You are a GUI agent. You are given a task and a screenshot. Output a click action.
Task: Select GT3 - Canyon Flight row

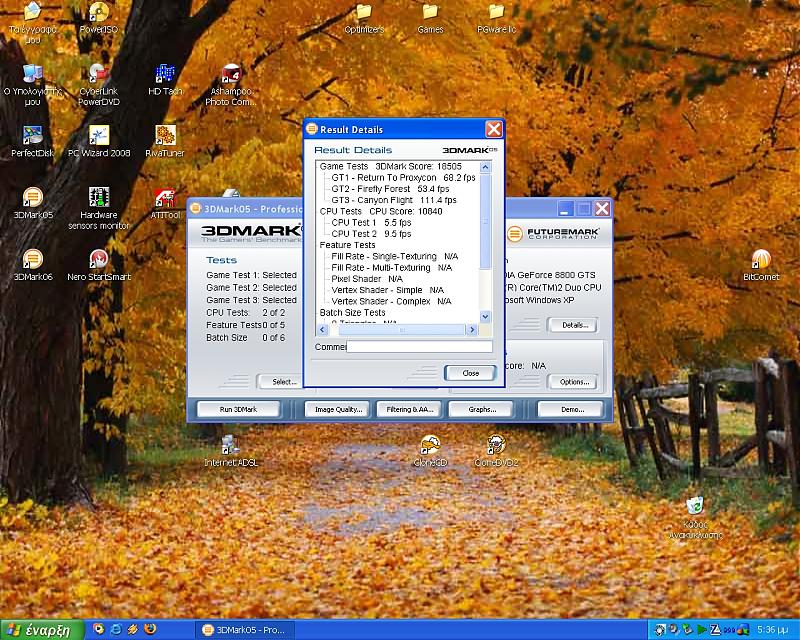[x=393, y=200]
